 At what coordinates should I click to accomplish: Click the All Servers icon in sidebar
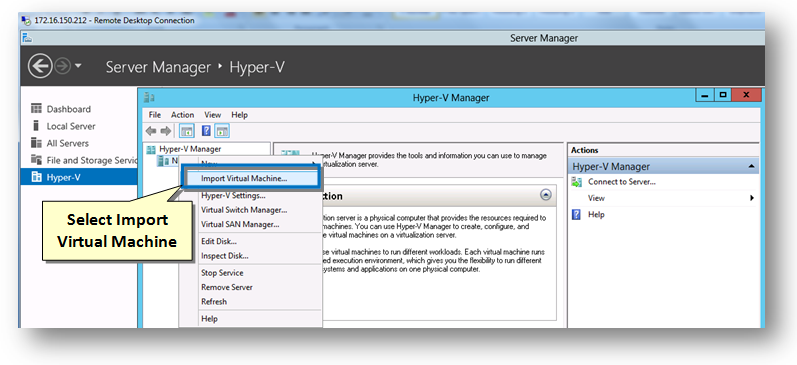point(36,143)
